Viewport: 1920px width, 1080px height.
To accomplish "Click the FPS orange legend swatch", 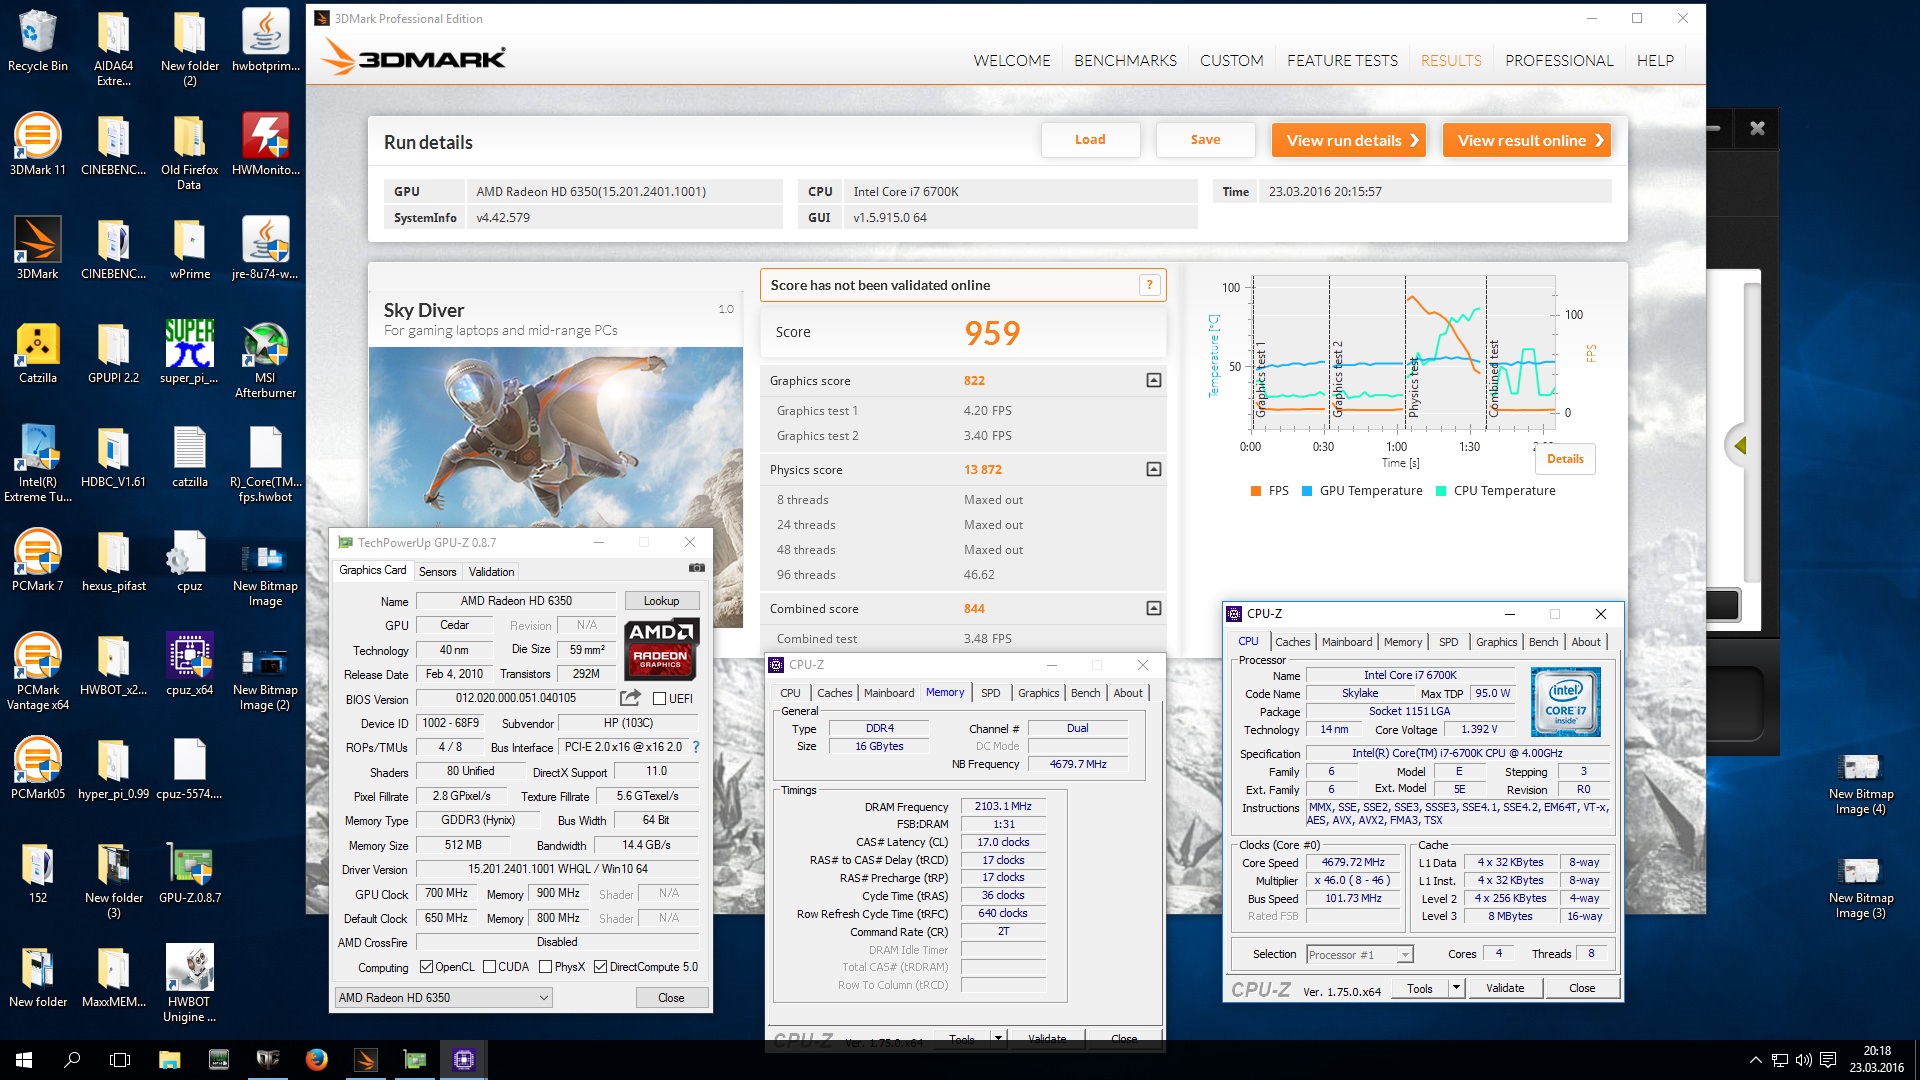I will (1255, 491).
